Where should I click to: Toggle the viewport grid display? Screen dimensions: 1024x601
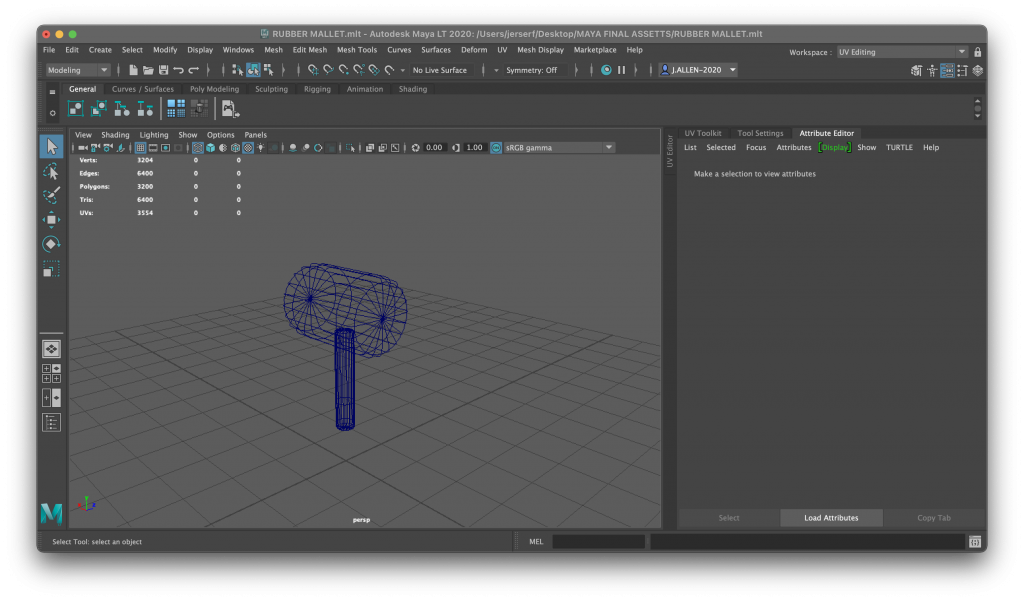point(140,148)
